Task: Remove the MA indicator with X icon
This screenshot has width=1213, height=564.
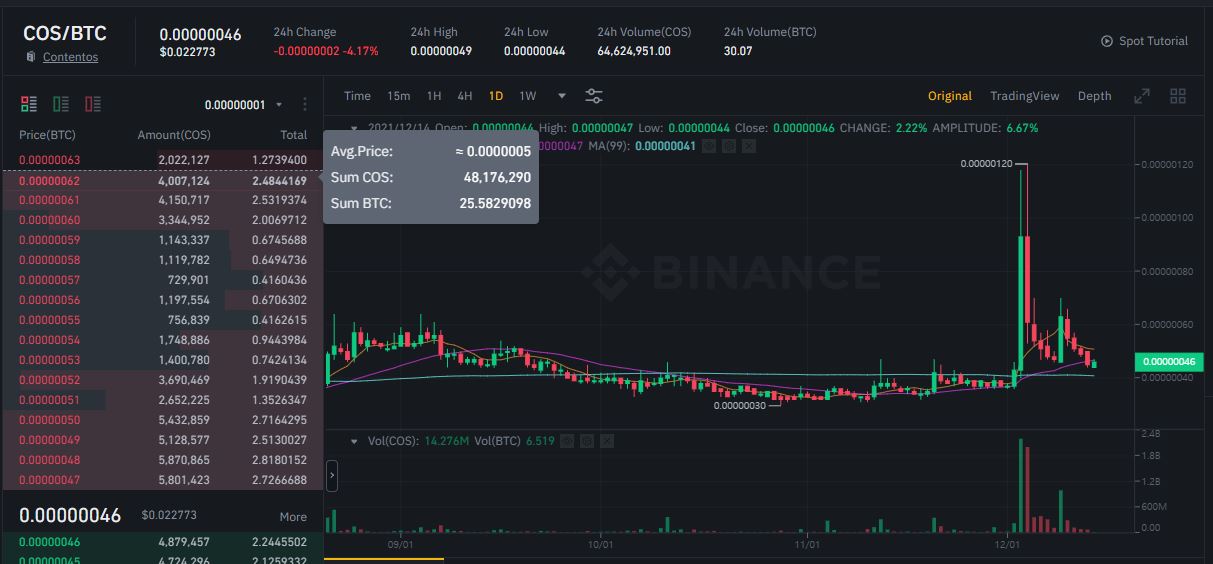Action: [x=749, y=146]
